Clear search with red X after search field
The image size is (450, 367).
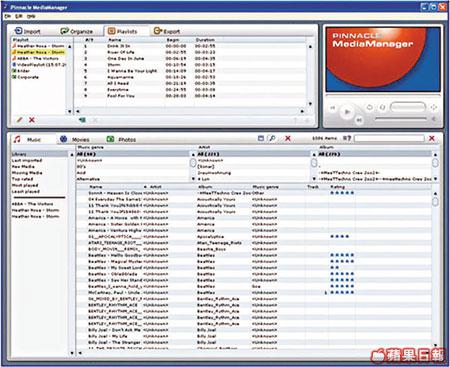(x=432, y=138)
